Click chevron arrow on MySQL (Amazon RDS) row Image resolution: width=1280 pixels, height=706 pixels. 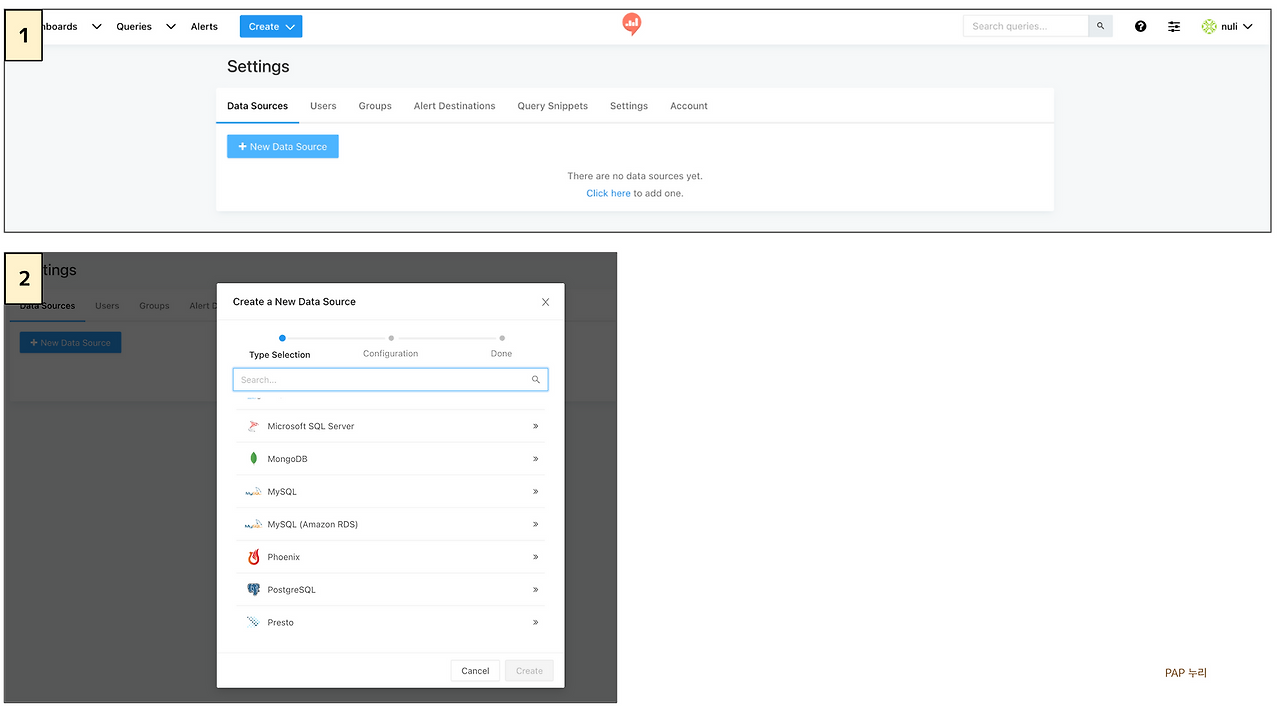point(536,524)
